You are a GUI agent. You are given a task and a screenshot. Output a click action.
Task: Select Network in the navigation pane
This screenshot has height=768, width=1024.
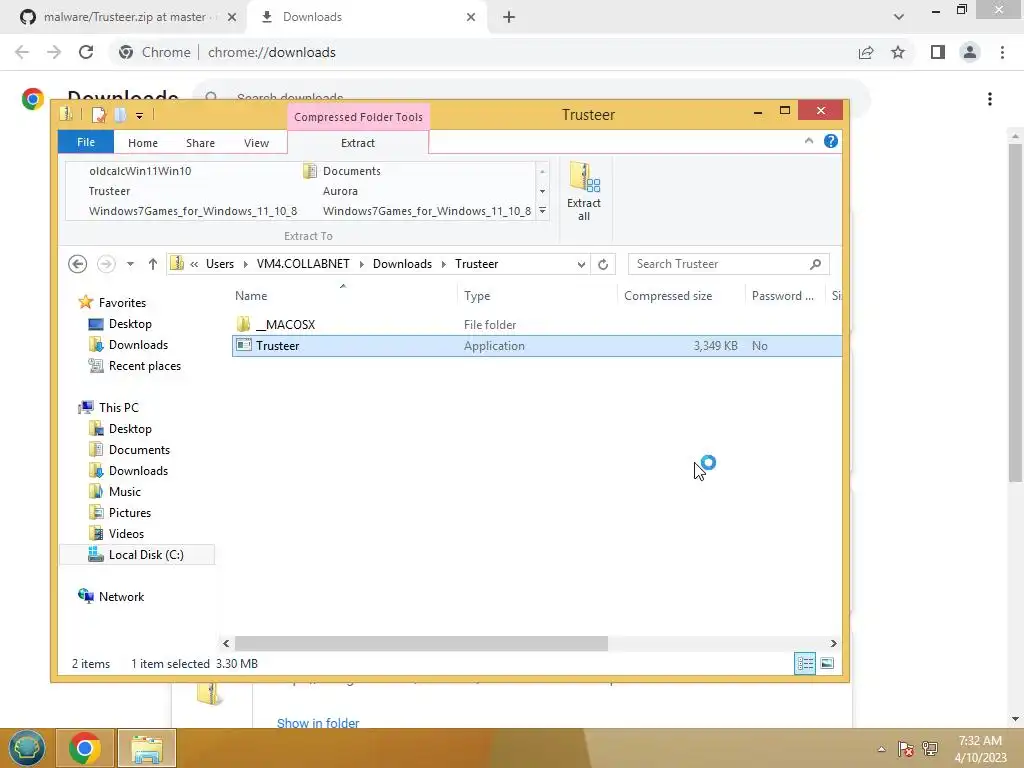point(111,596)
